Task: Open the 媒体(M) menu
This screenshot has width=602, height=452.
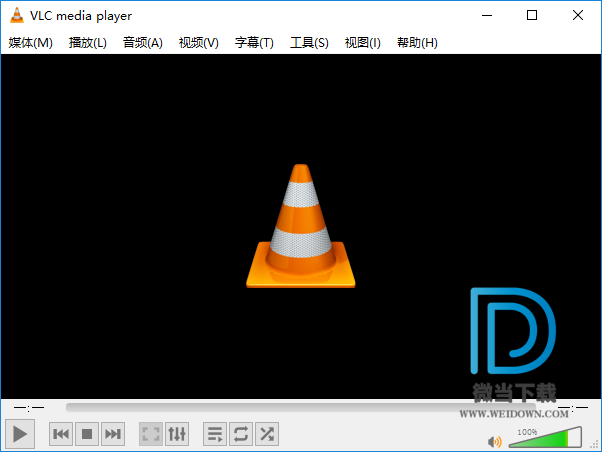Action: point(31,43)
